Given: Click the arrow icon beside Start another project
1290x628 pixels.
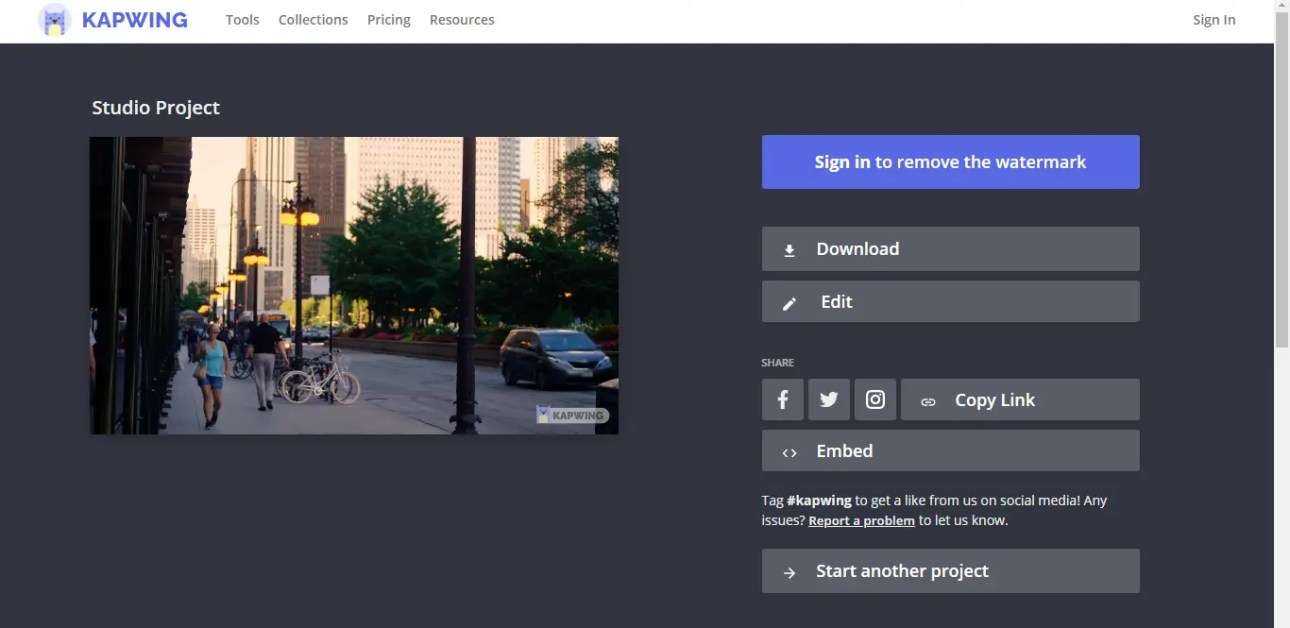Looking at the screenshot, I should click(x=789, y=572).
